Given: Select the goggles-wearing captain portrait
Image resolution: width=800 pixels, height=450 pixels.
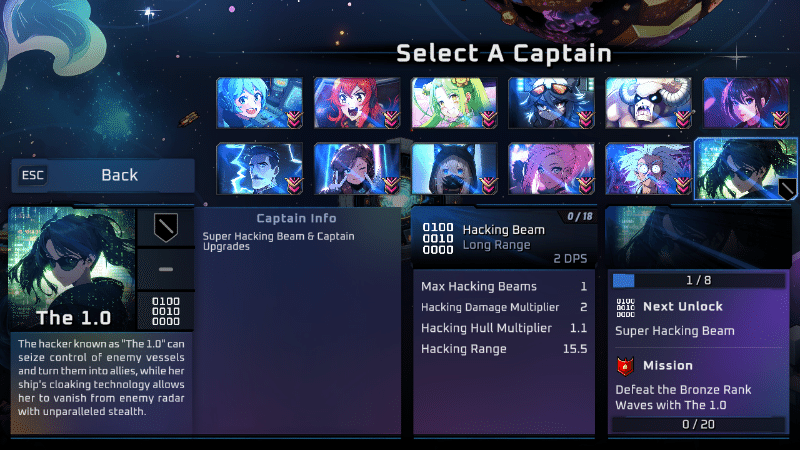Looking at the screenshot, I should point(551,103).
